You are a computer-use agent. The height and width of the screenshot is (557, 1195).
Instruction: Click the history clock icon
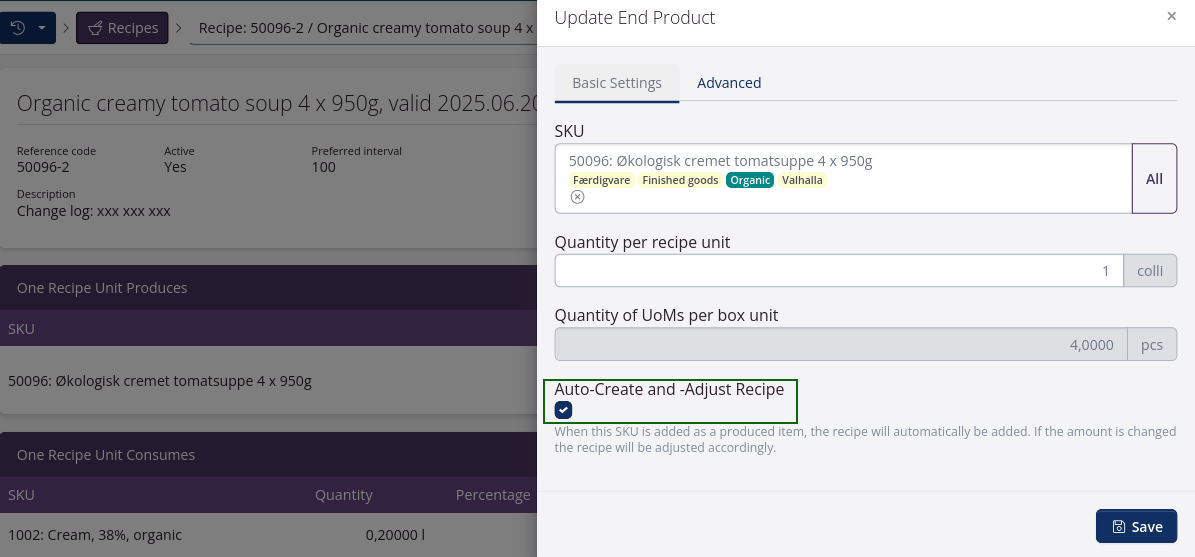click(x=18, y=28)
